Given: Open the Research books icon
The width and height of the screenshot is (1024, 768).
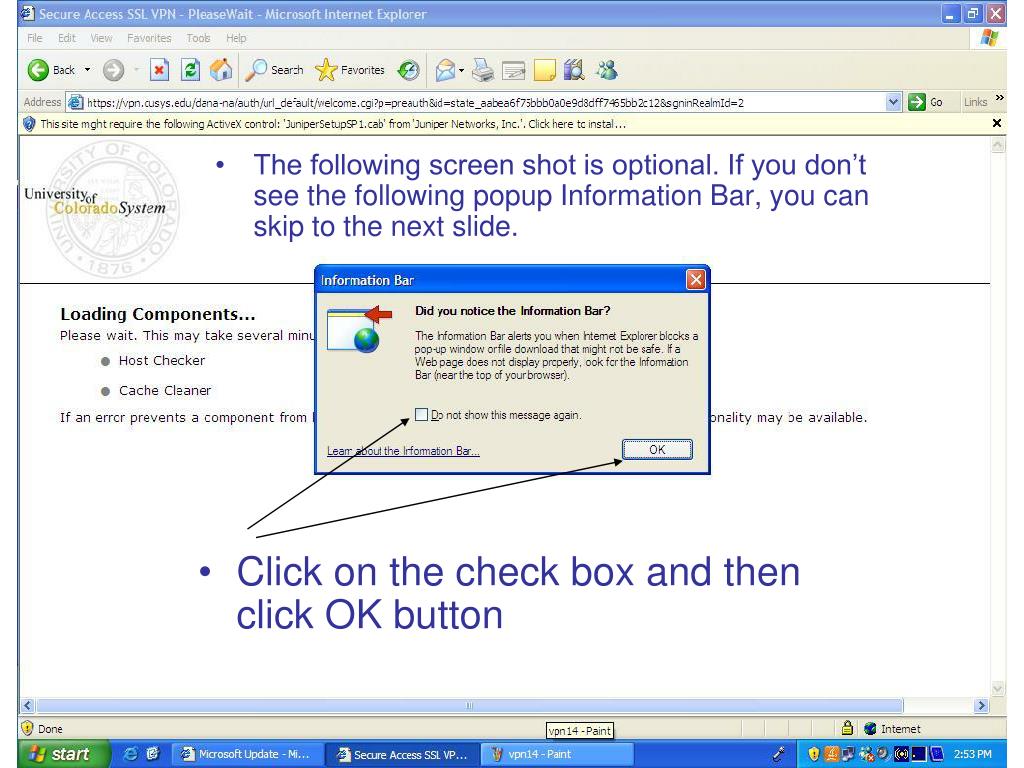Looking at the screenshot, I should click(574, 70).
